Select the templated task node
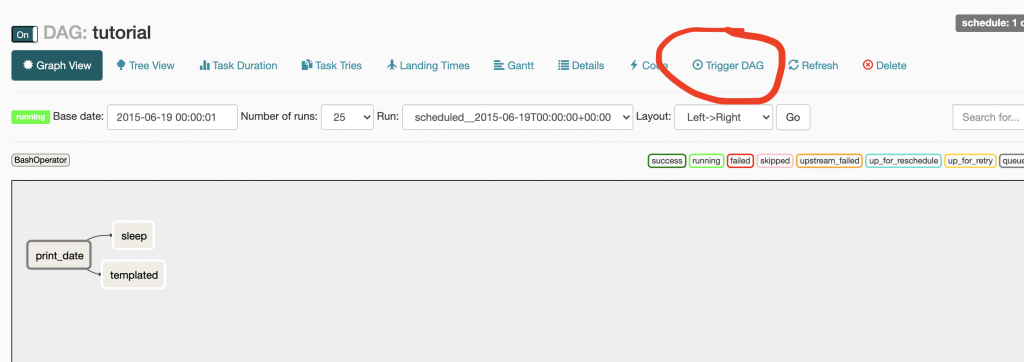The height and width of the screenshot is (362, 1024). coord(134,275)
